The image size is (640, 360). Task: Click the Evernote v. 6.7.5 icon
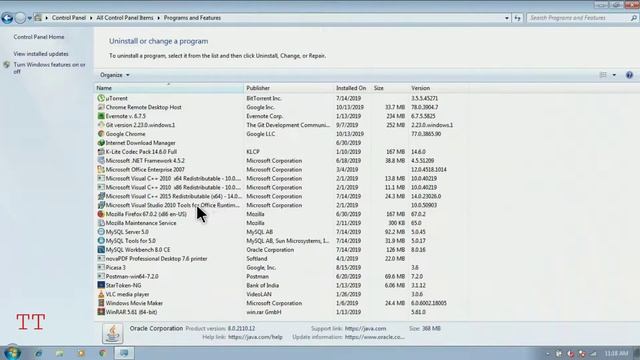click(101, 116)
